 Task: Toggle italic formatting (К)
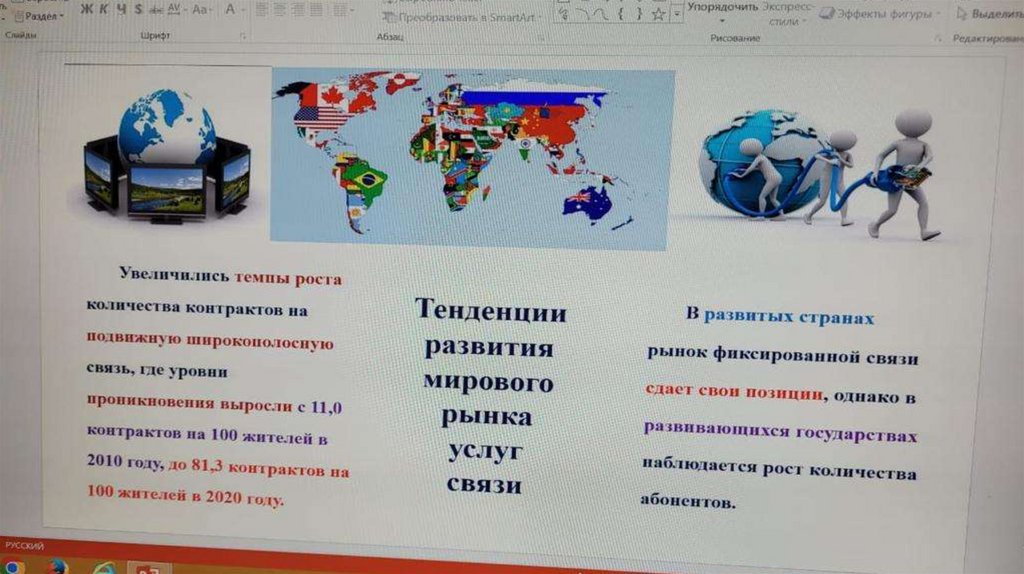(x=103, y=8)
